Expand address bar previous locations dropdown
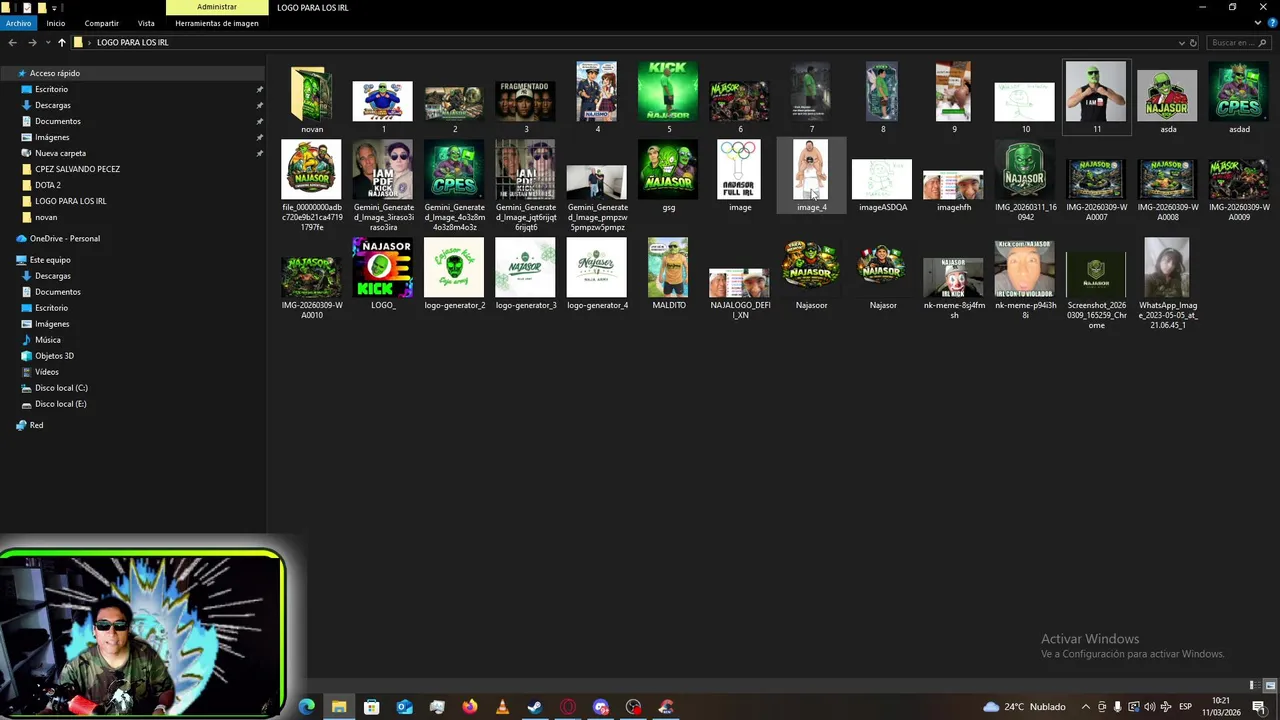 [x=1180, y=43]
